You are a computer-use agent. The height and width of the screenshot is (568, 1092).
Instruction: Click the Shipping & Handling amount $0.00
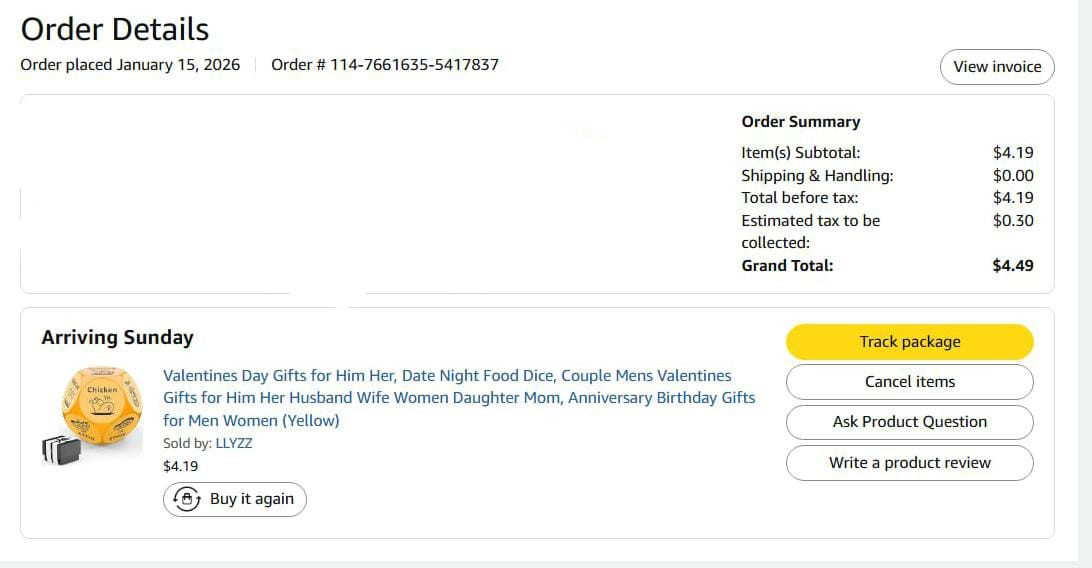pos(1013,175)
